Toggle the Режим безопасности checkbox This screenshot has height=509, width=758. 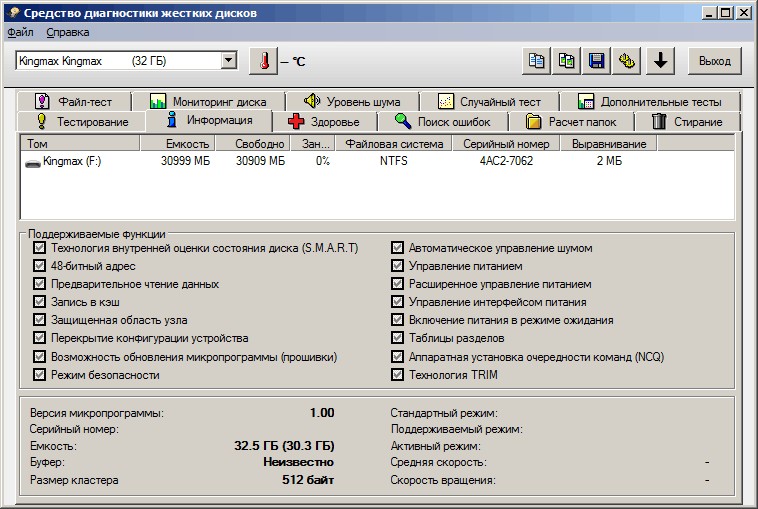[x=40, y=375]
